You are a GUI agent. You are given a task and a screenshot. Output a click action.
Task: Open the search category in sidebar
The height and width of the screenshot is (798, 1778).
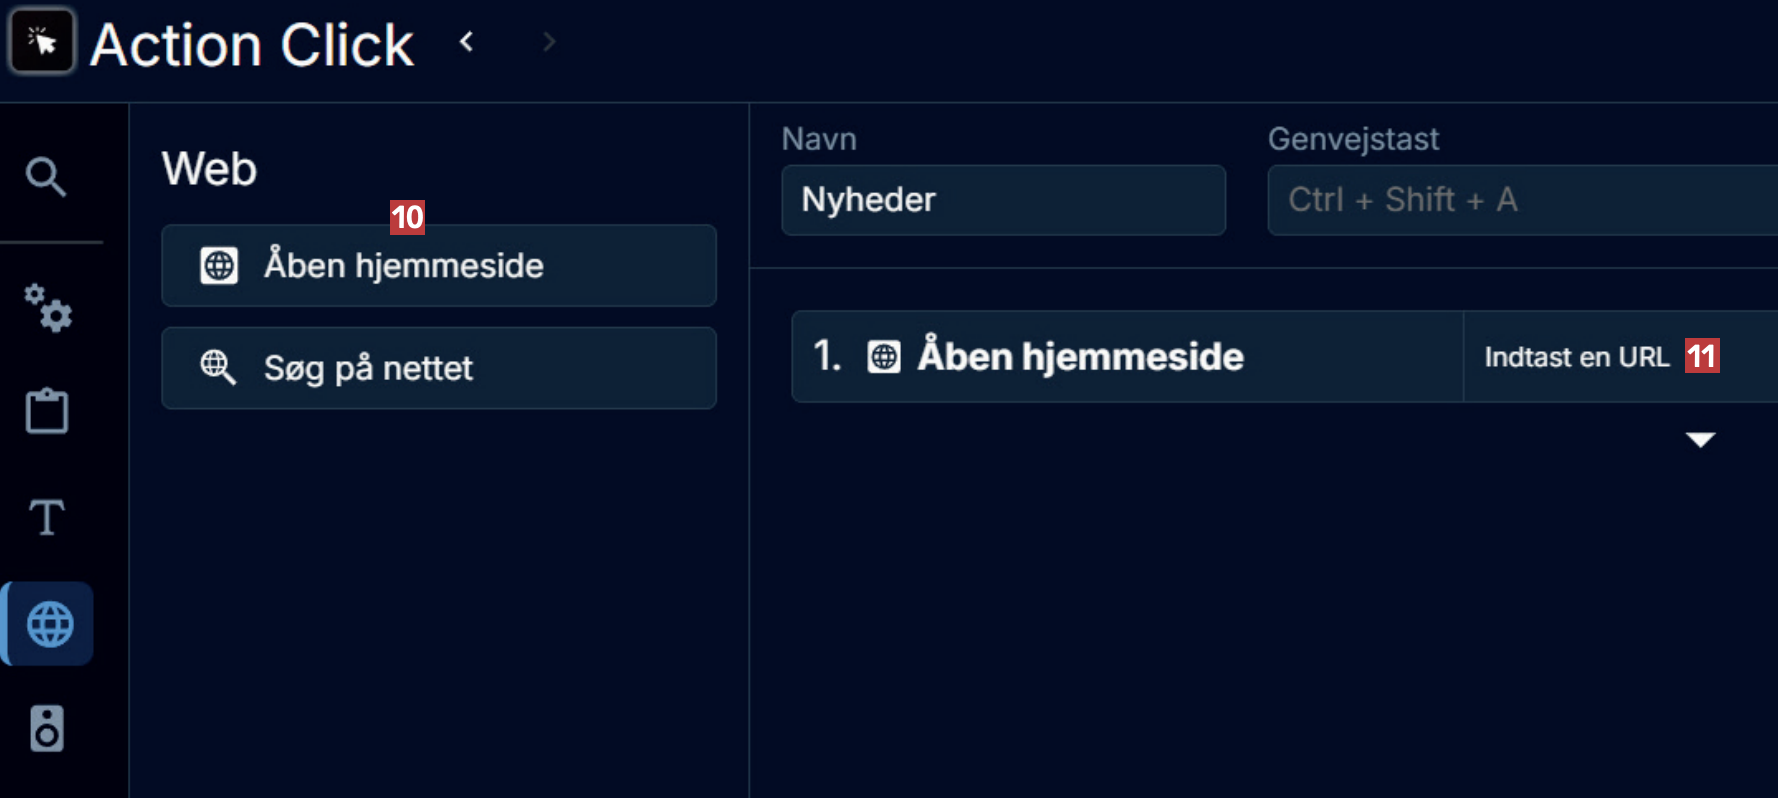46,177
